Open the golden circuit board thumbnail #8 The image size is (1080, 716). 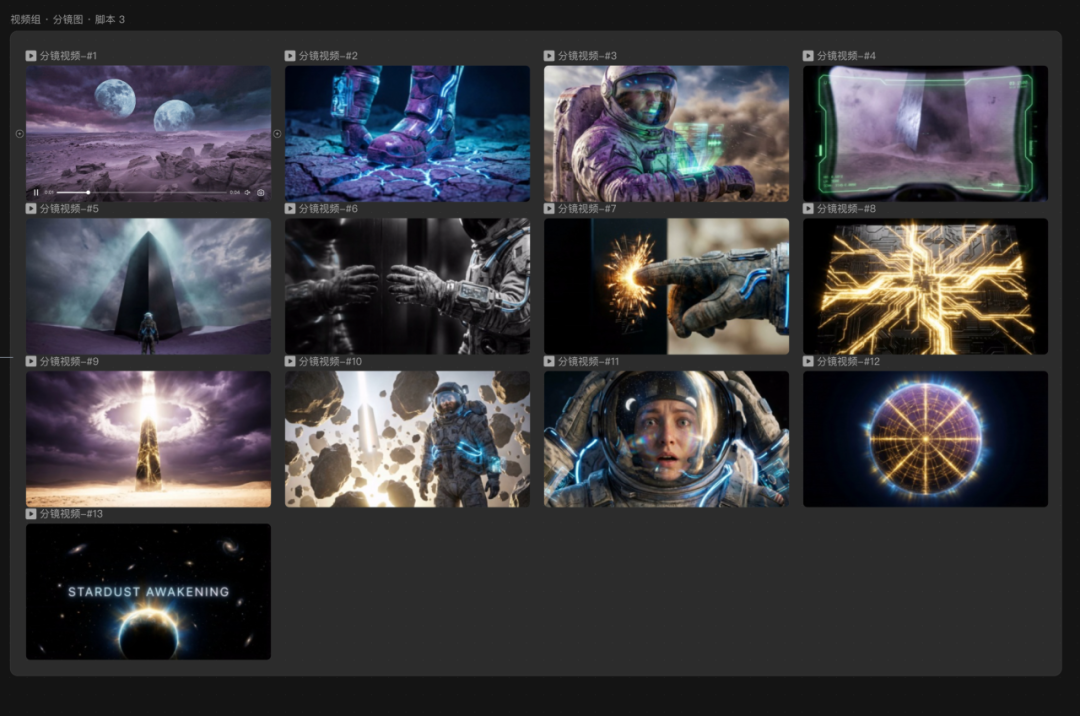point(925,286)
